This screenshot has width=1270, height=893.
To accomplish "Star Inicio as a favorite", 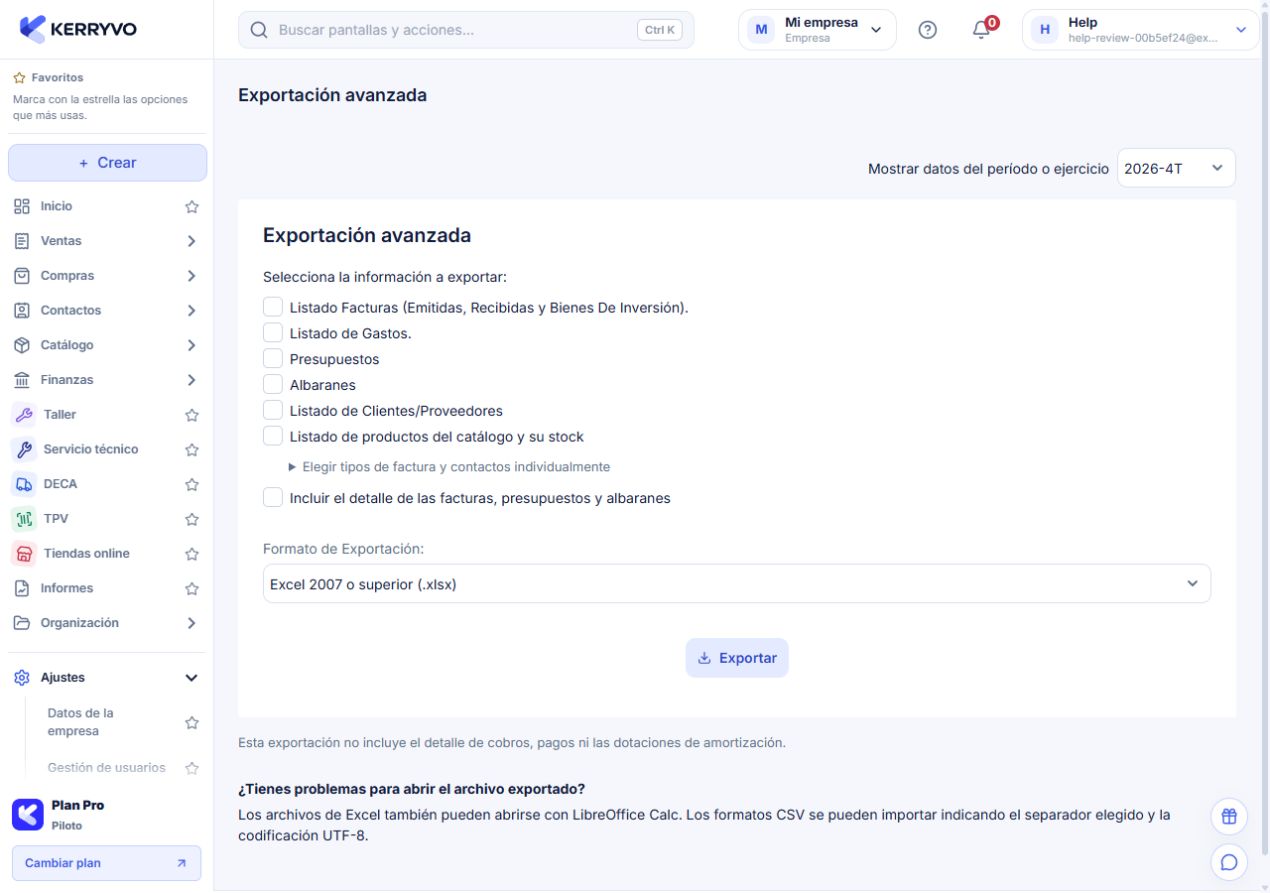I will [x=192, y=207].
